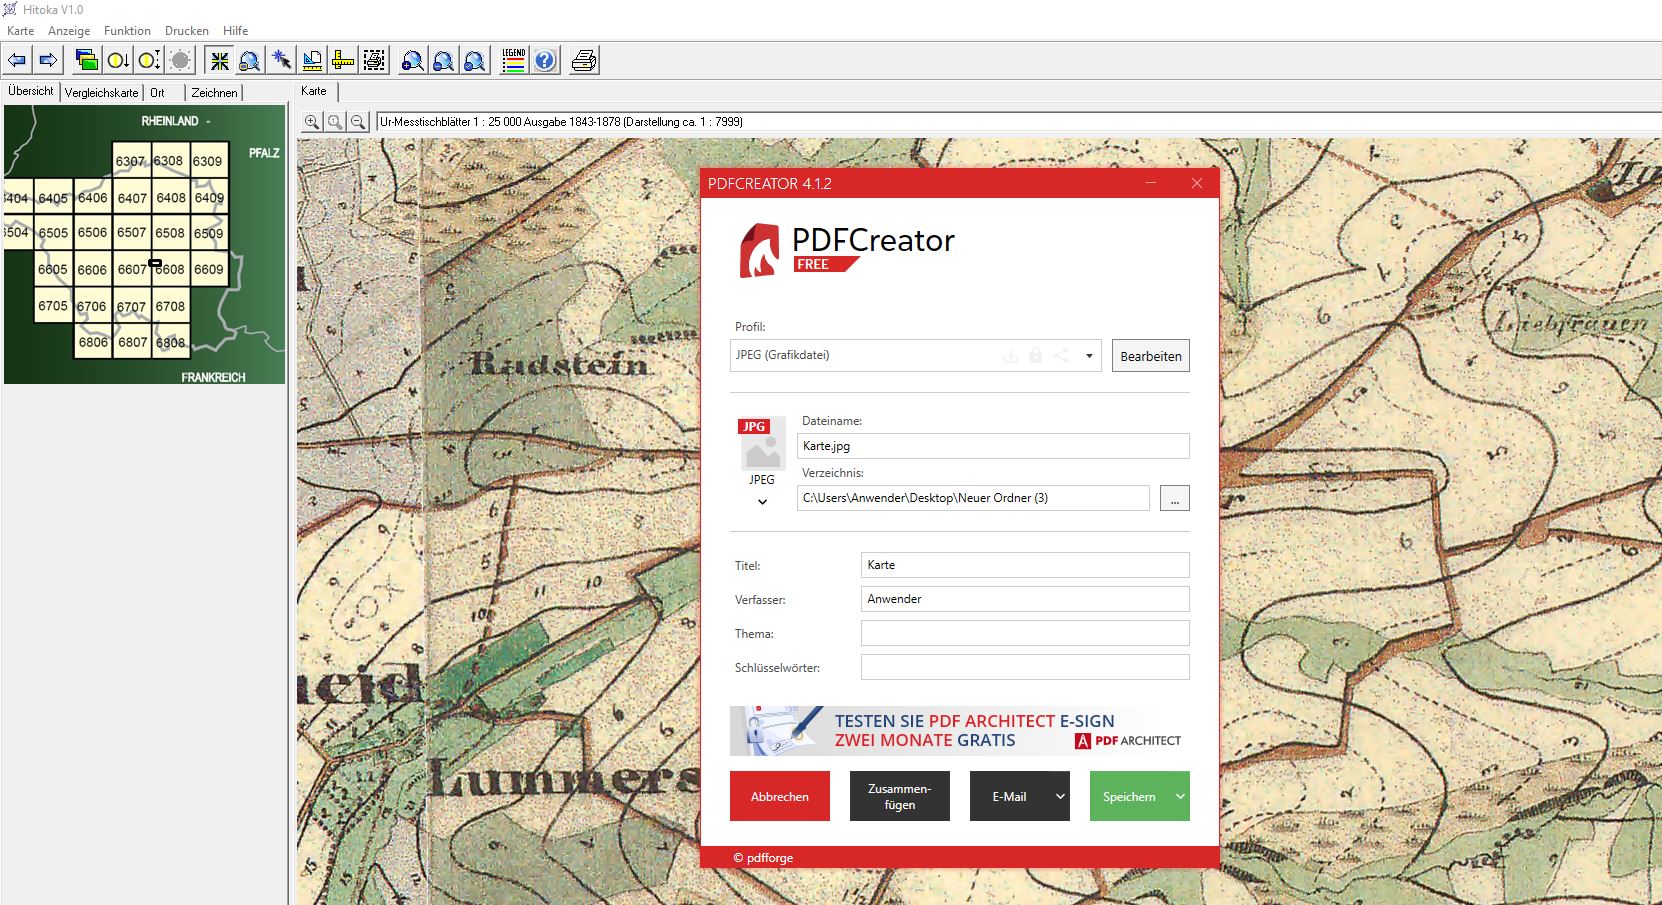Screen dimensions: 1662x905
Task: Open the Drucken menu
Action: point(187,31)
